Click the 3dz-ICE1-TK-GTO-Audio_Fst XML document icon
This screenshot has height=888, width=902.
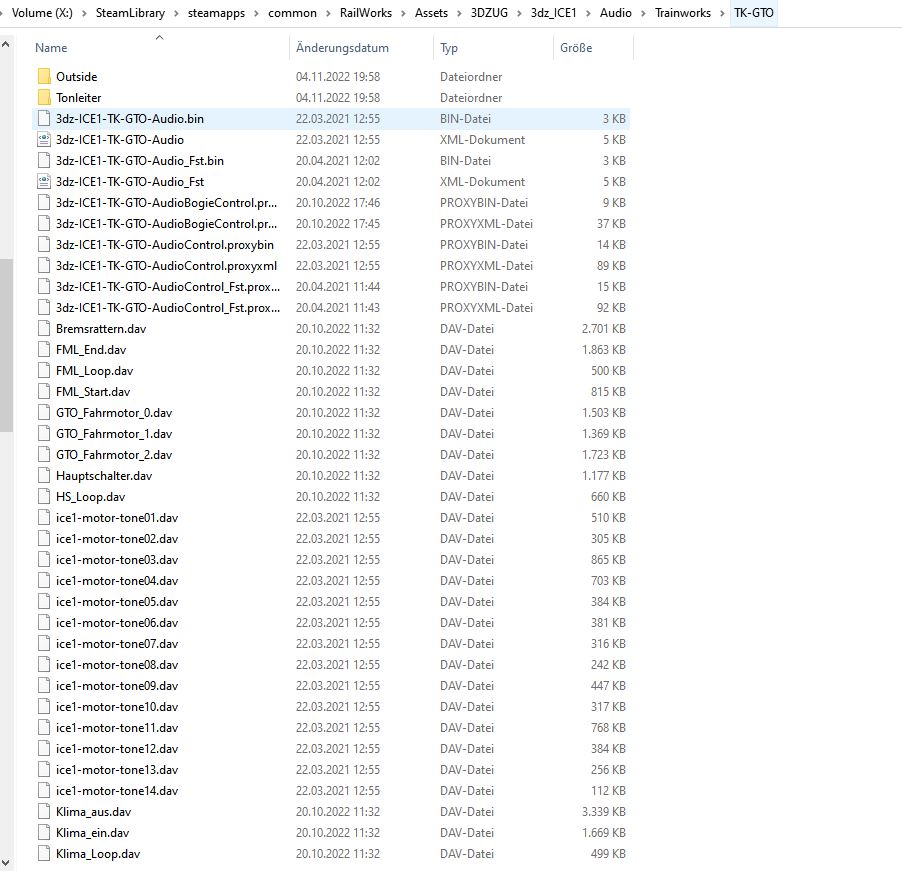[x=44, y=182]
